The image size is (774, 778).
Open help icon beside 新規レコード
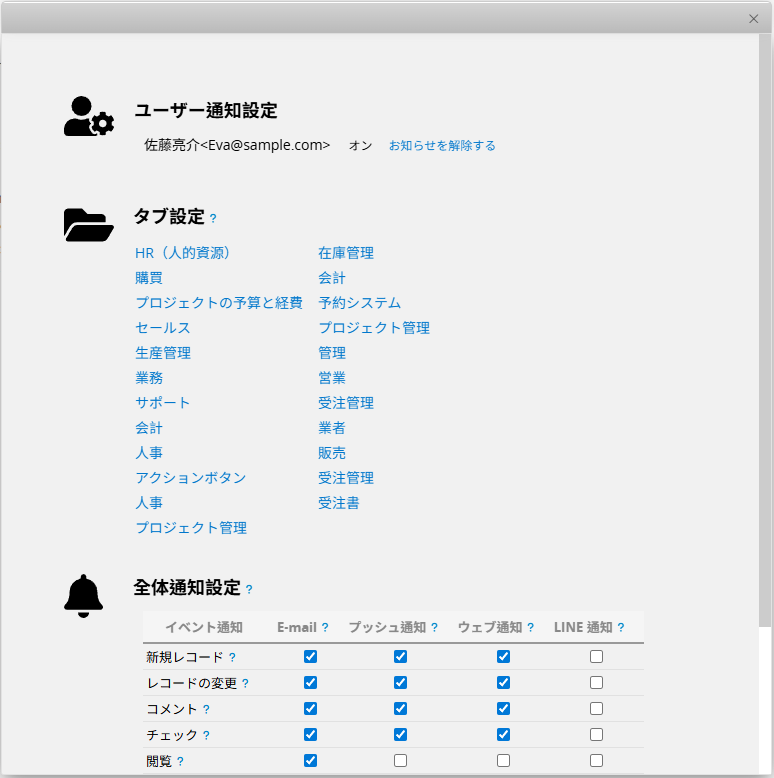(x=232, y=657)
